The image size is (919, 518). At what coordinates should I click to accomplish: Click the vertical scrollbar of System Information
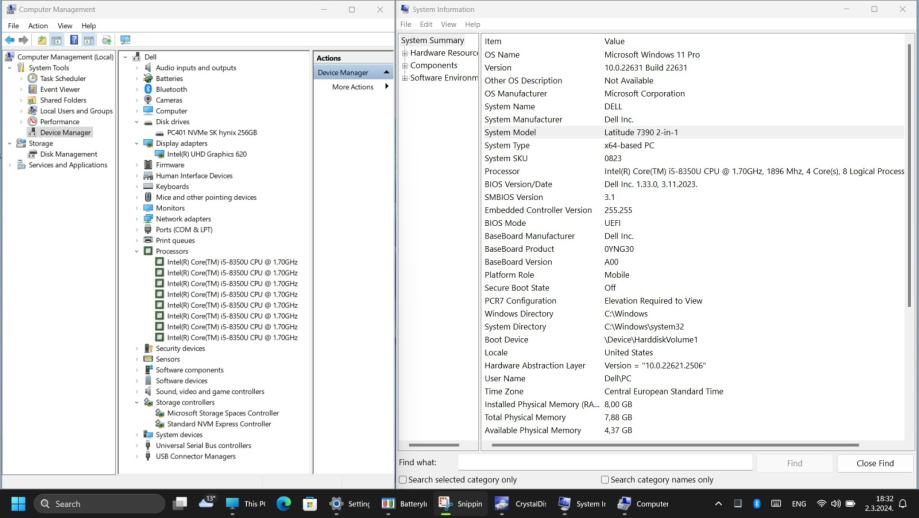coord(909,176)
